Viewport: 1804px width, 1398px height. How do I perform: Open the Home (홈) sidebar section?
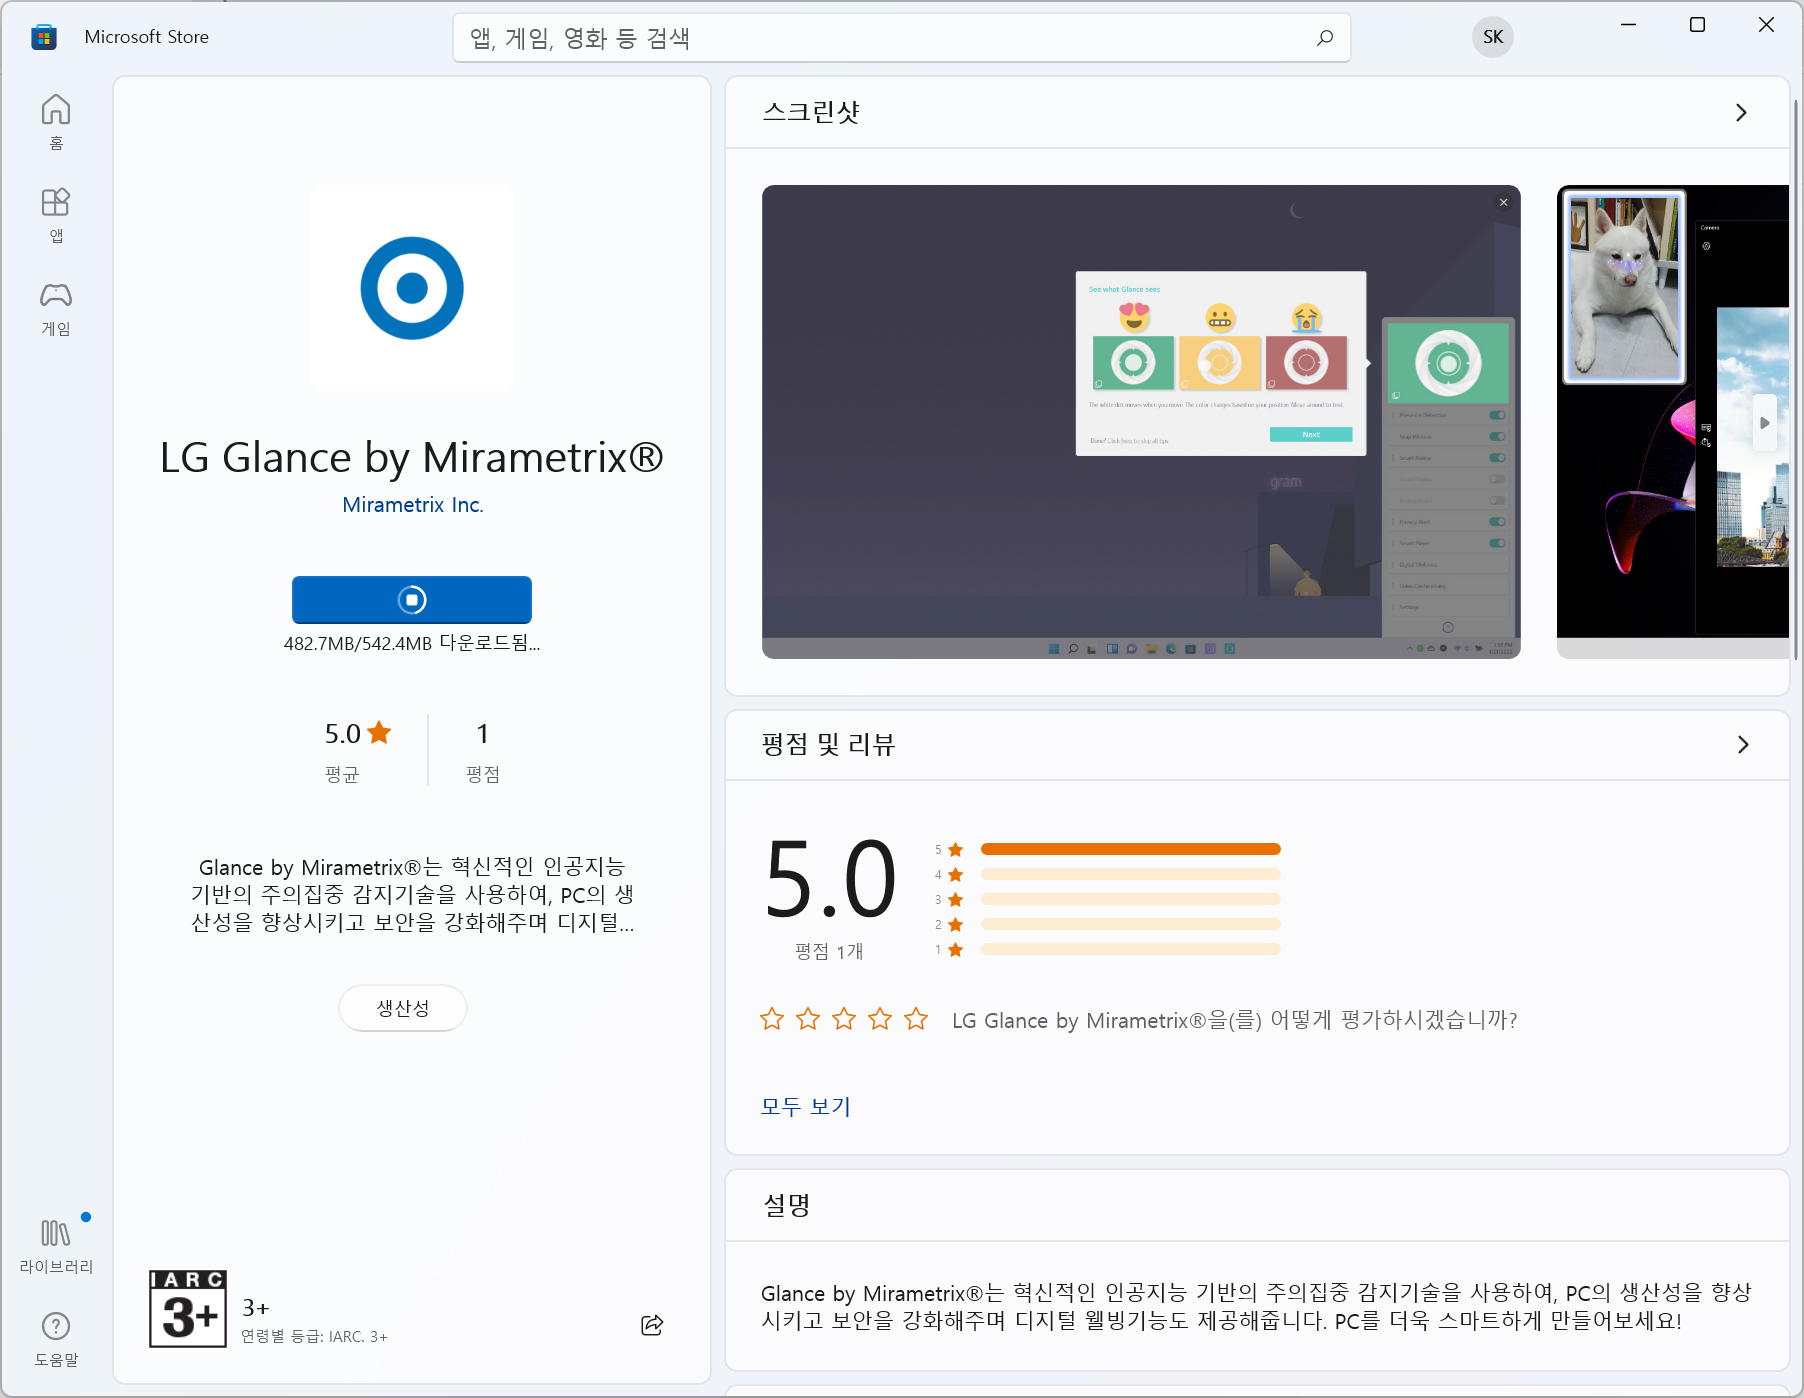point(56,122)
